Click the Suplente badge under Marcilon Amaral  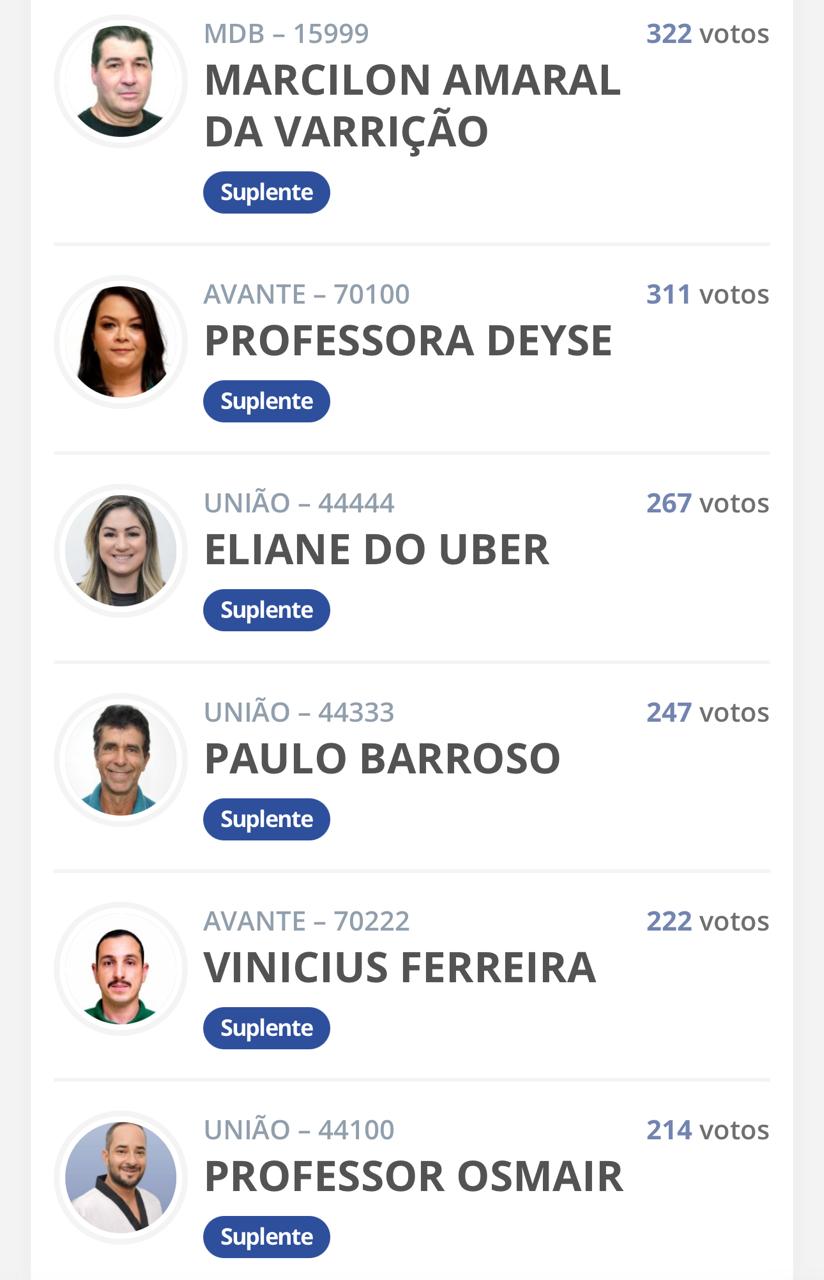267,192
